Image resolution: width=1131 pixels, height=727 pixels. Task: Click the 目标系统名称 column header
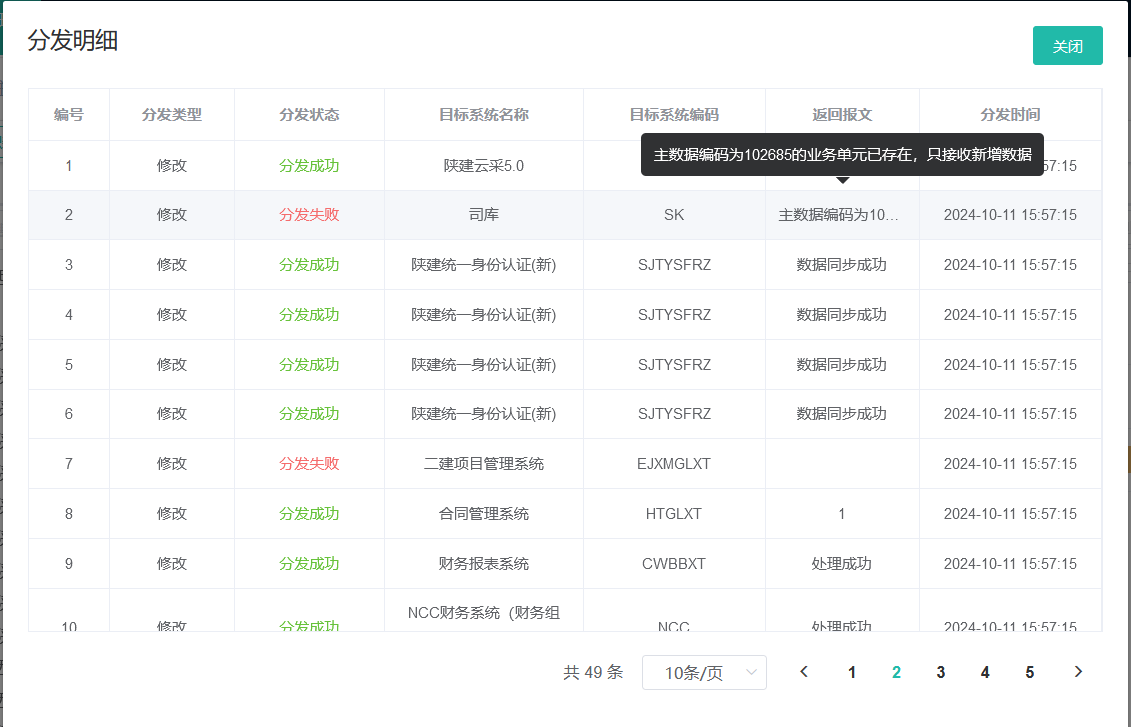484,115
